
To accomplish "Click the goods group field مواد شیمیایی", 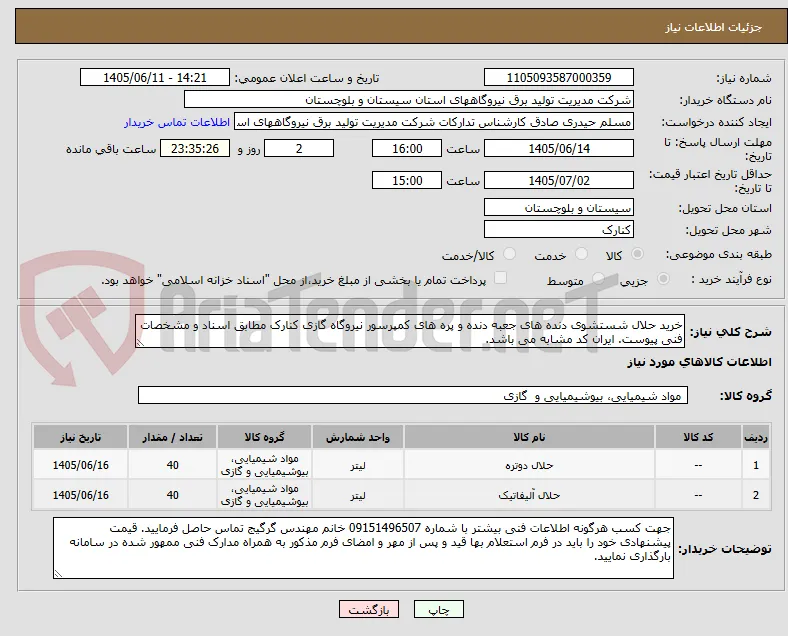I will (x=413, y=395).
